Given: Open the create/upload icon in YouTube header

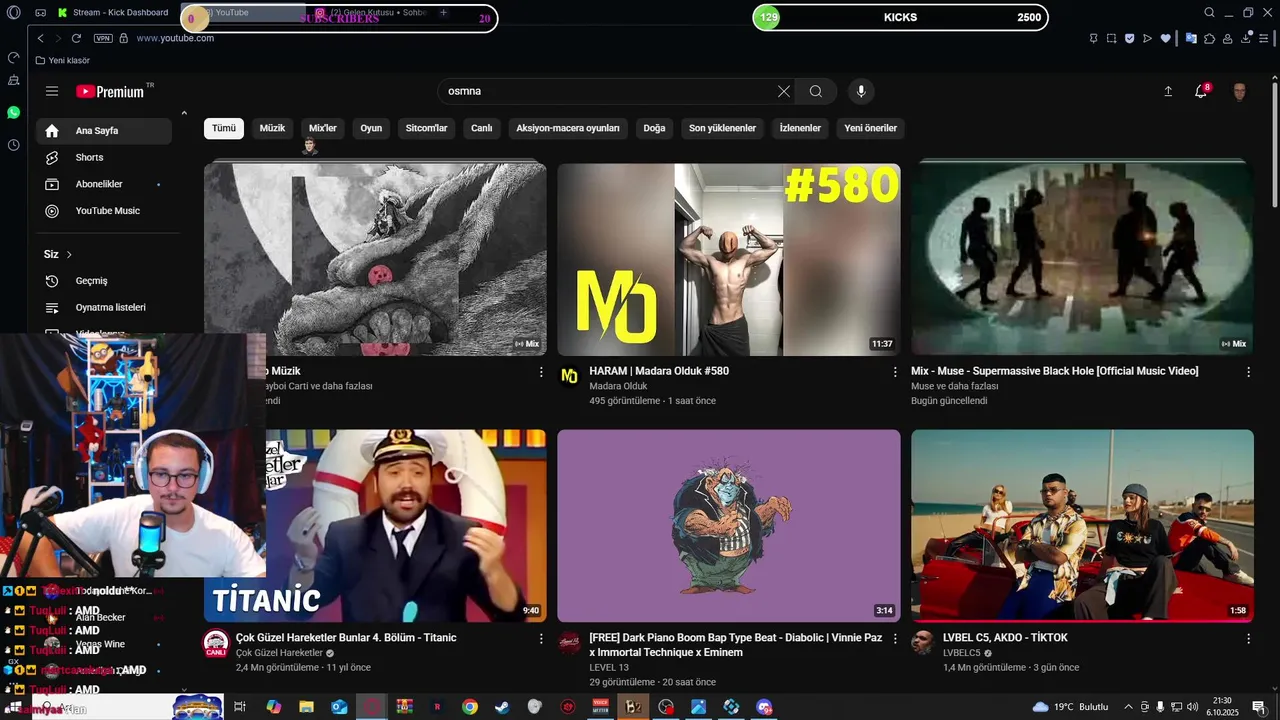Looking at the screenshot, I should [x=1168, y=91].
